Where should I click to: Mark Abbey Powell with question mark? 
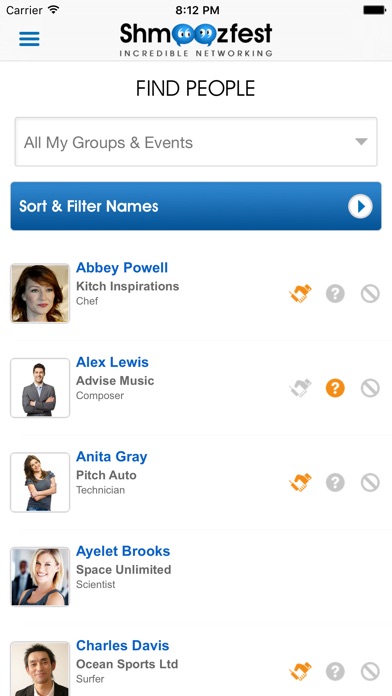click(x=335, y=294)
